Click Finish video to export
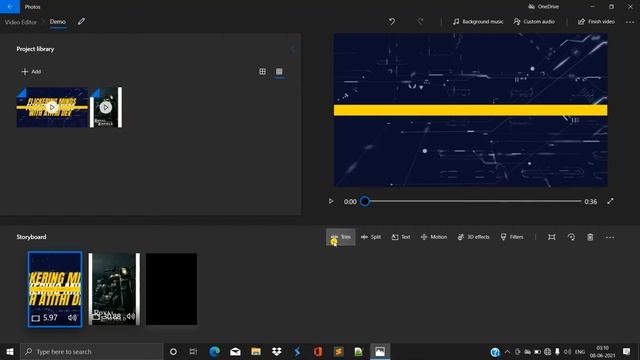 pyautogui.click(x=596, y=22)
